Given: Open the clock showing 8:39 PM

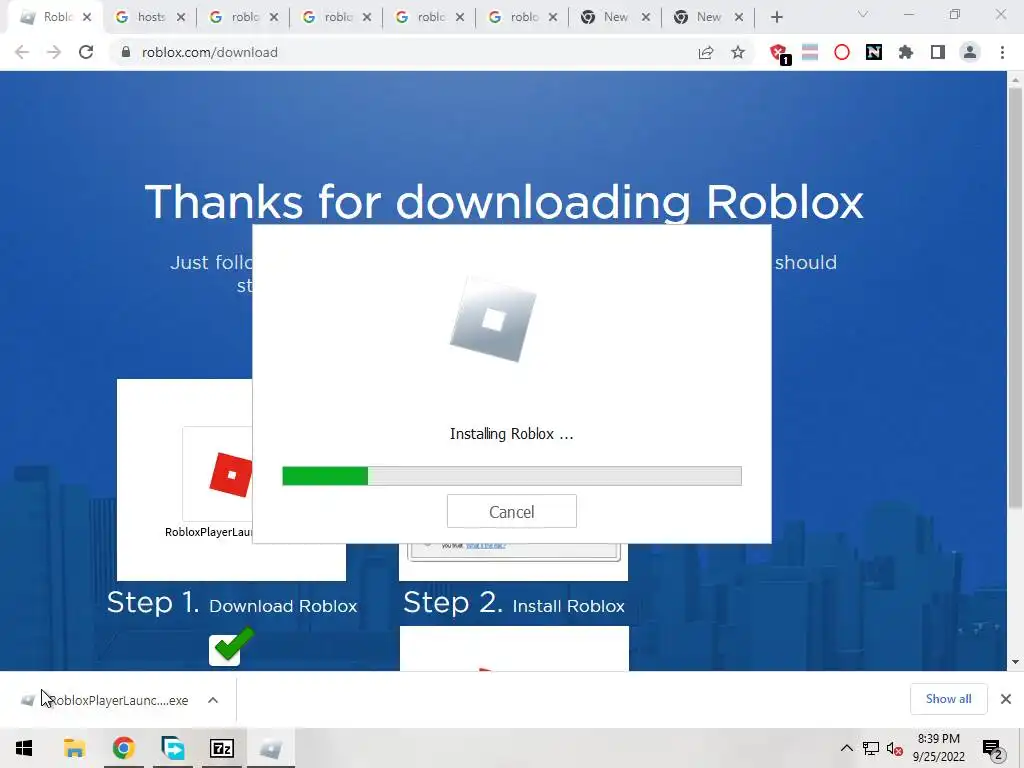Looking at the screenshot, I should pos(938,748).
